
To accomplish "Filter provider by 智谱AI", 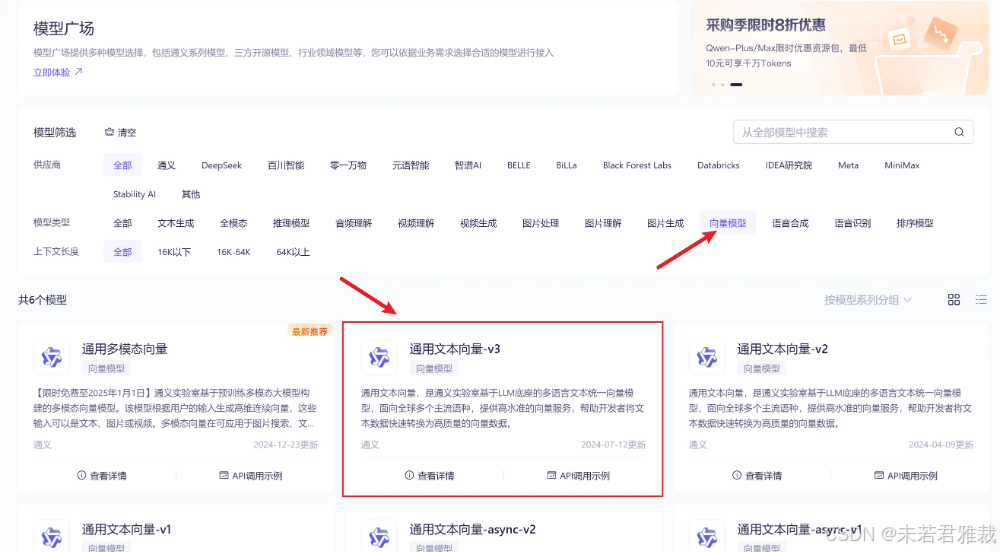I will coord(468,165).
